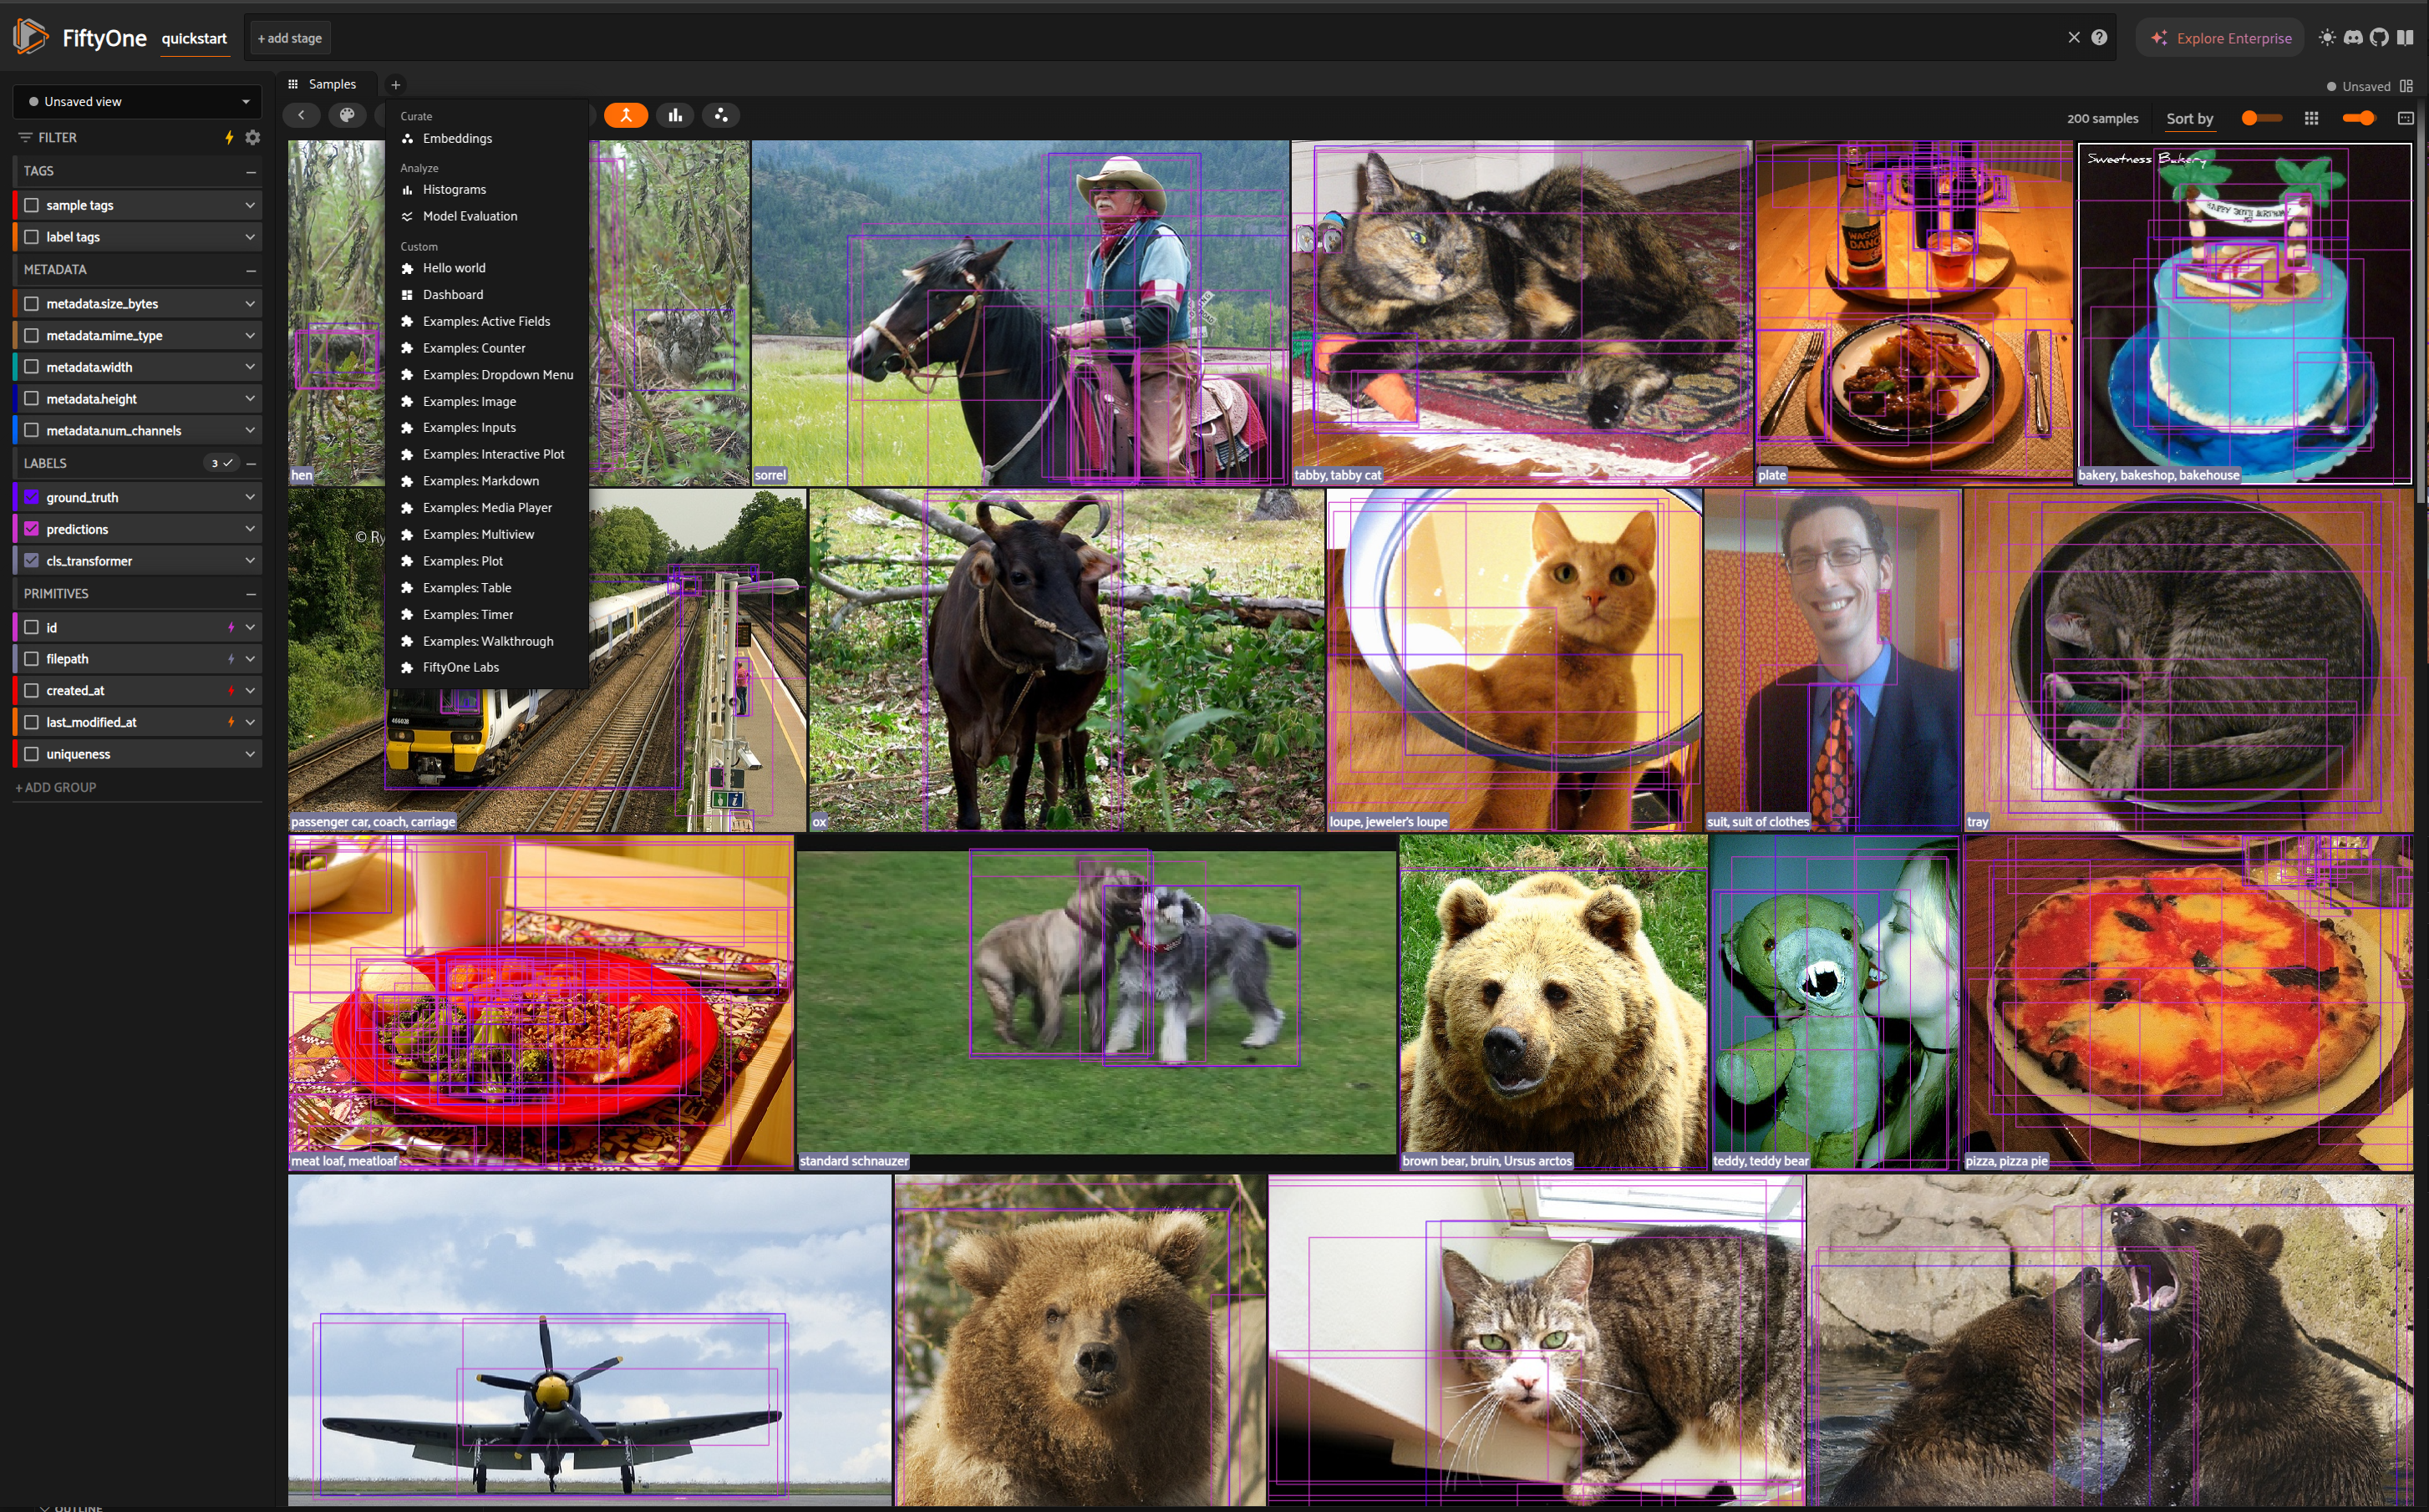Check the uniqueness field checkbox
Screen dimensions: 2429x1512
click(32, 754)
